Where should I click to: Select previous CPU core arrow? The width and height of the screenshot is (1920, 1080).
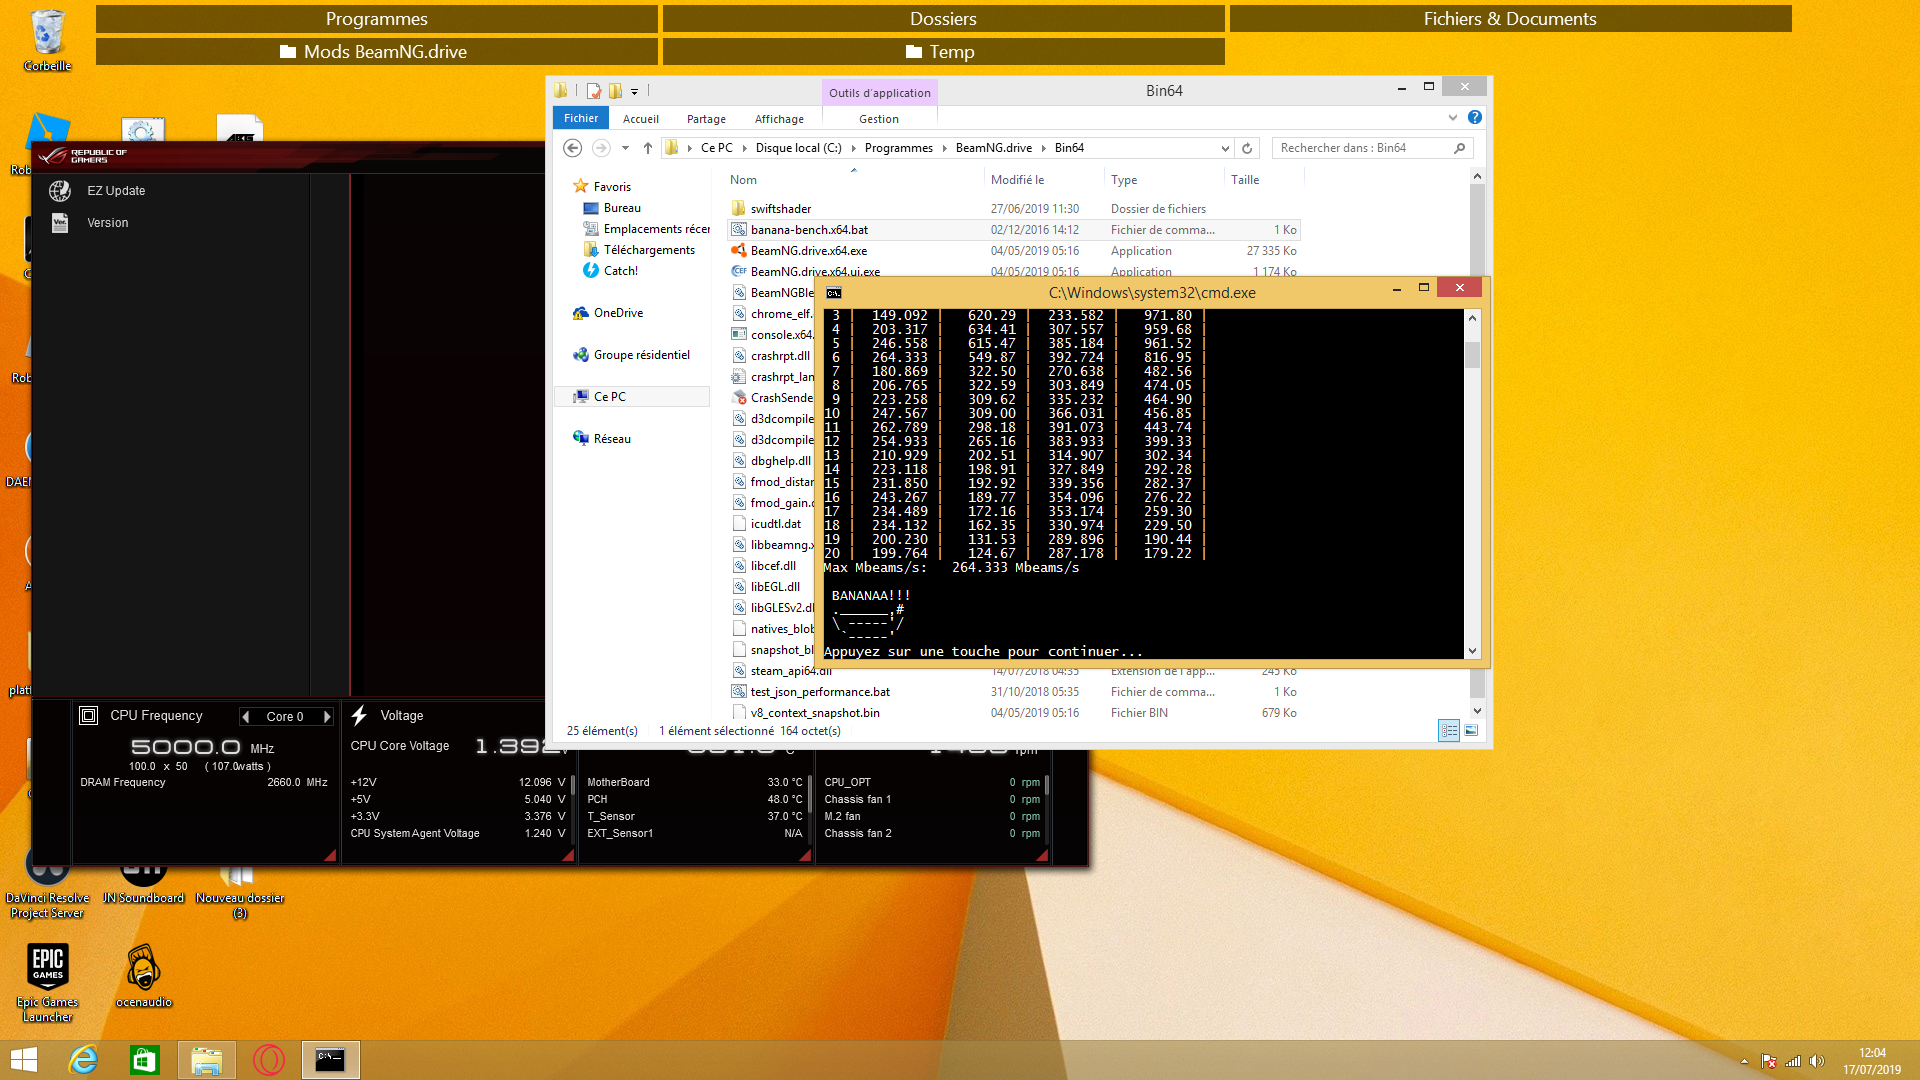(245, 716)
